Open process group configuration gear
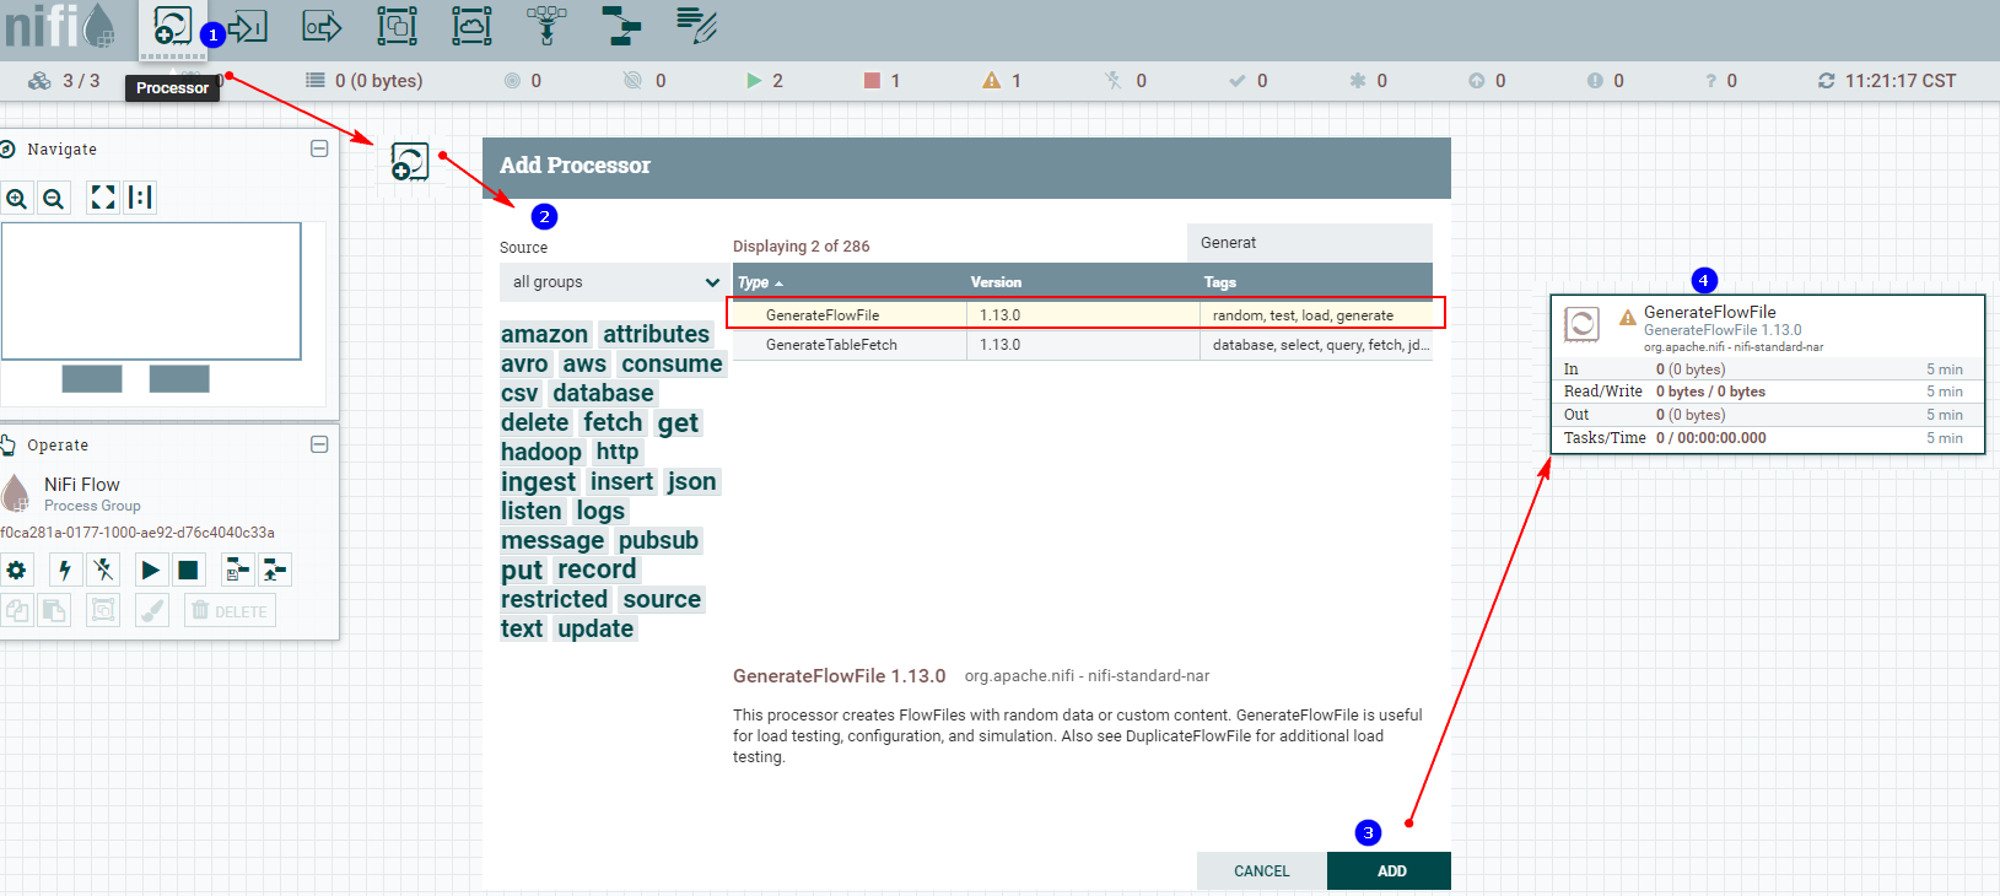2000x896 pixels. pos(17,570)
